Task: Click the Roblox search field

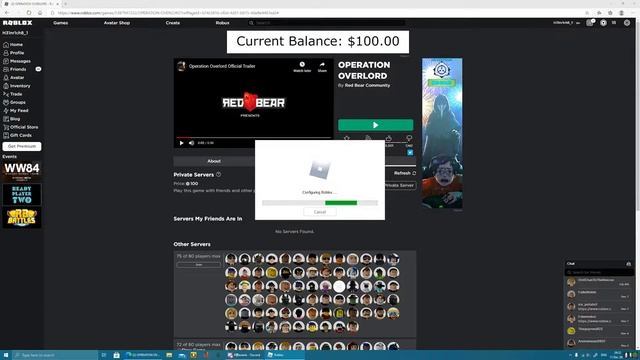Action: pyautogui.click(x=327, y=23)
